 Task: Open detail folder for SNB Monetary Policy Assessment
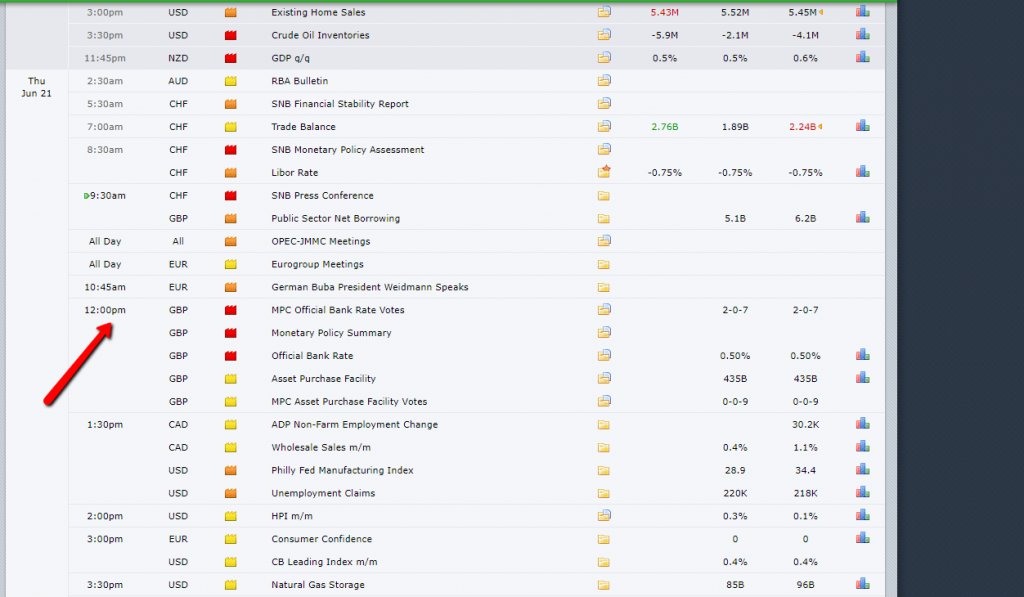pyautogui.click(x=604, y=149)
